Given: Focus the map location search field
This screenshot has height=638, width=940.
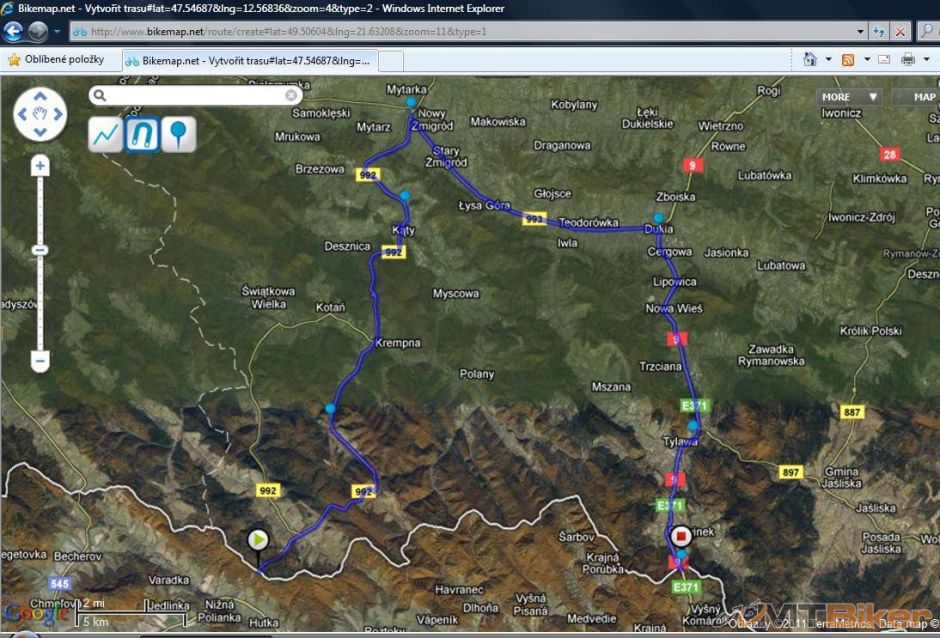Looking at the screenshot, I should pyautogui.click(x=190, y=96).
